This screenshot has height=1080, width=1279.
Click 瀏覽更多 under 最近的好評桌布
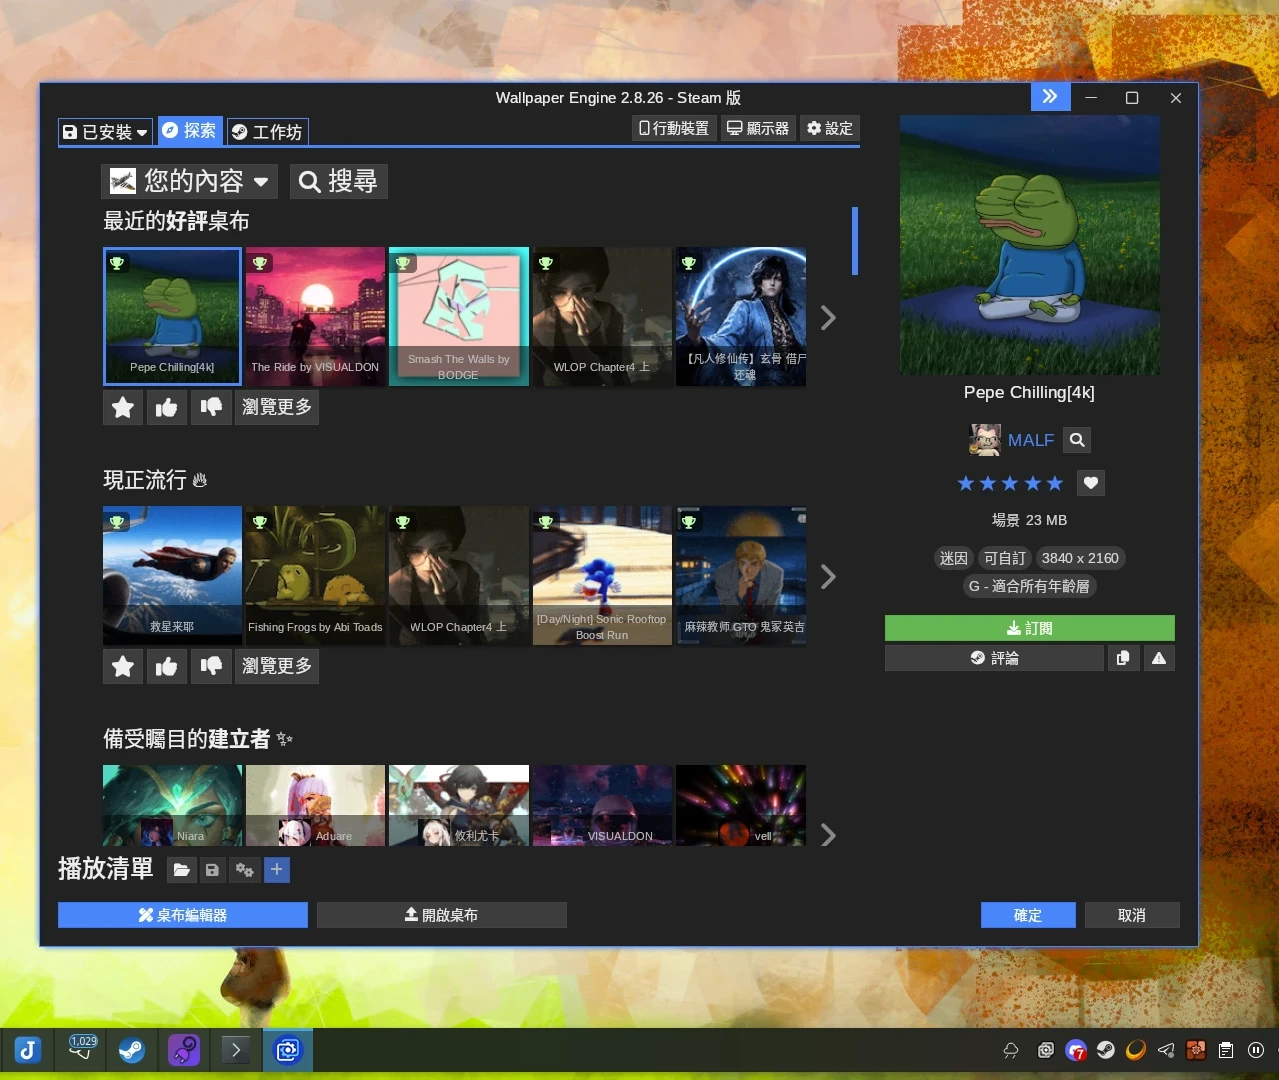[277, 407]
